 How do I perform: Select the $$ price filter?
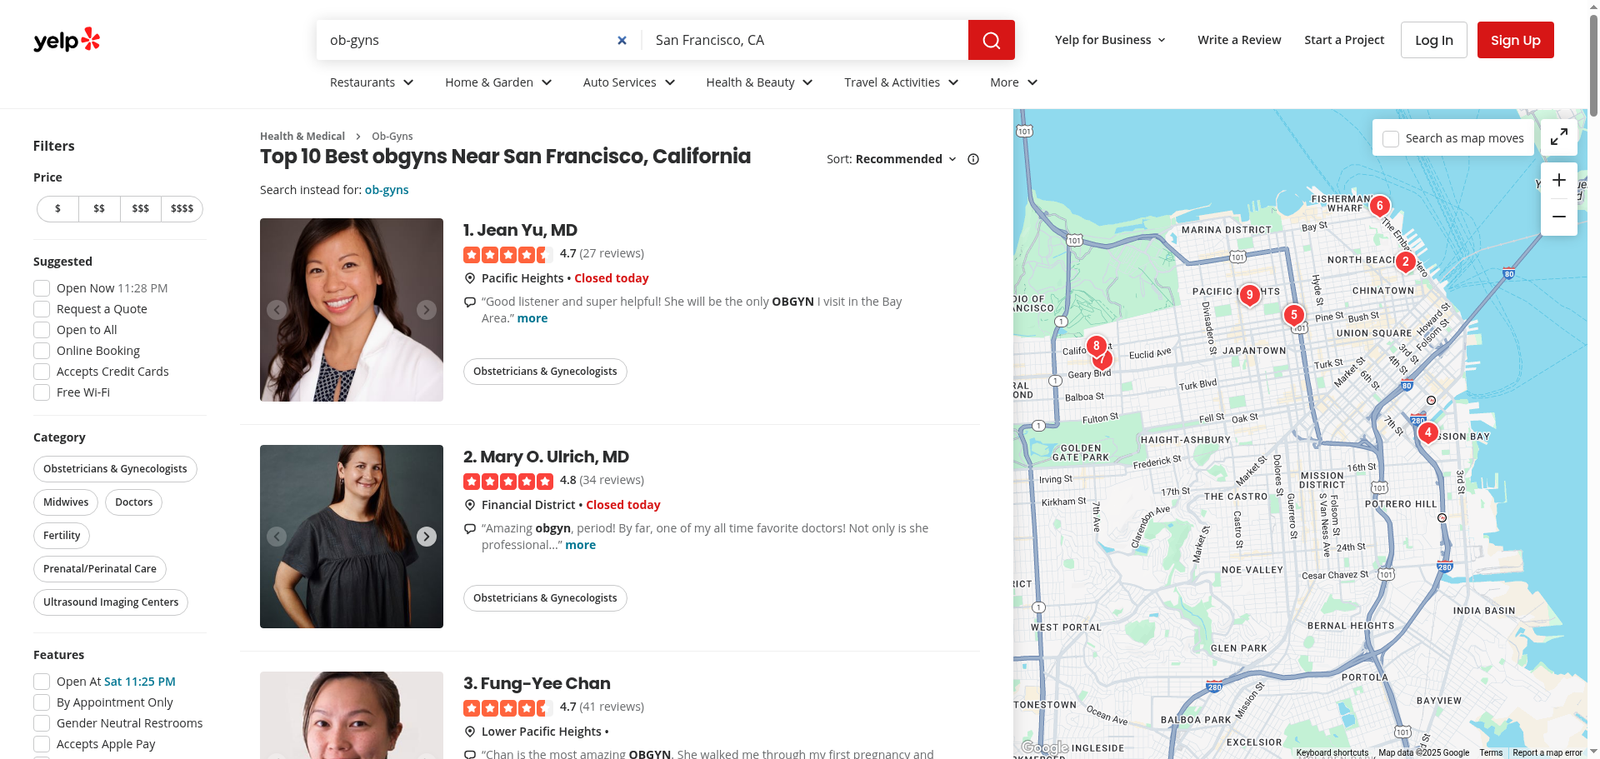click(x=99, y=209)
